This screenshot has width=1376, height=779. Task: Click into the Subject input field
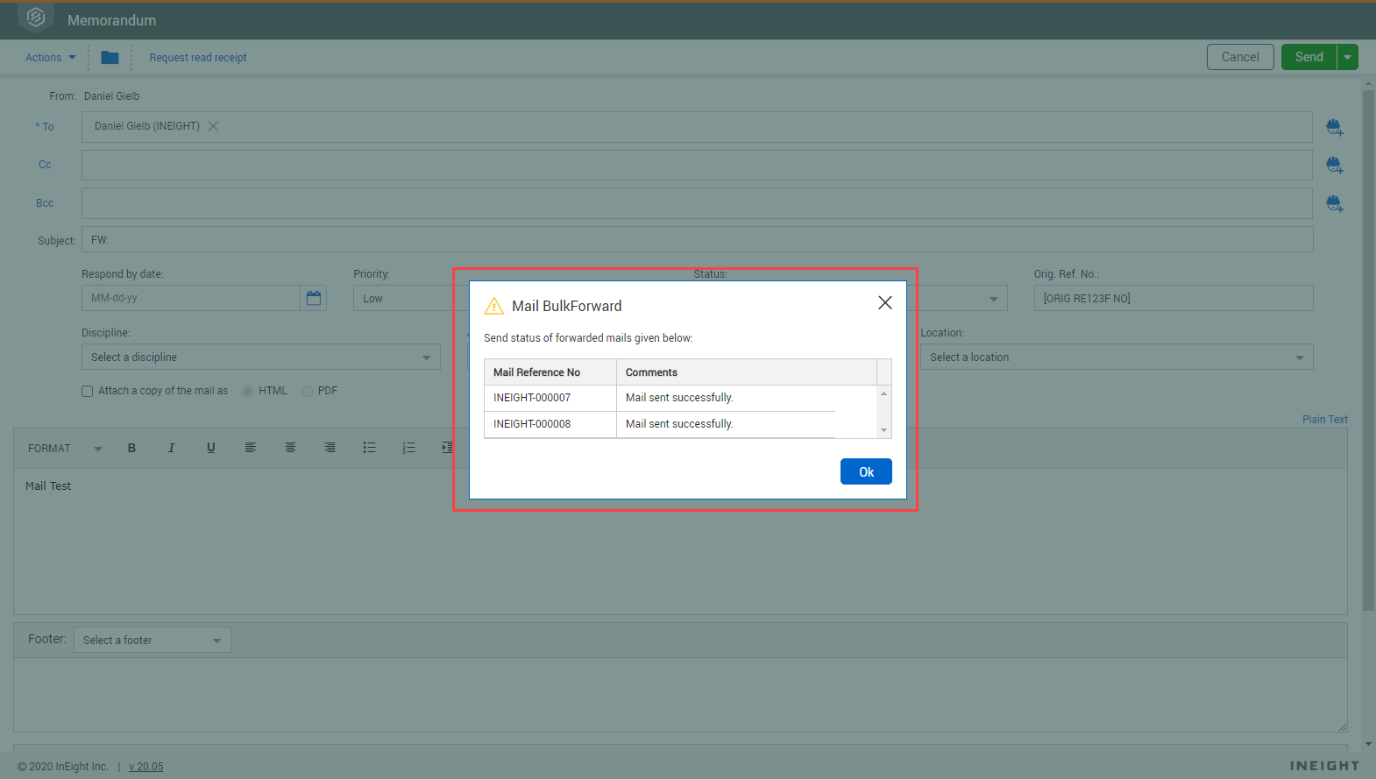696,240
